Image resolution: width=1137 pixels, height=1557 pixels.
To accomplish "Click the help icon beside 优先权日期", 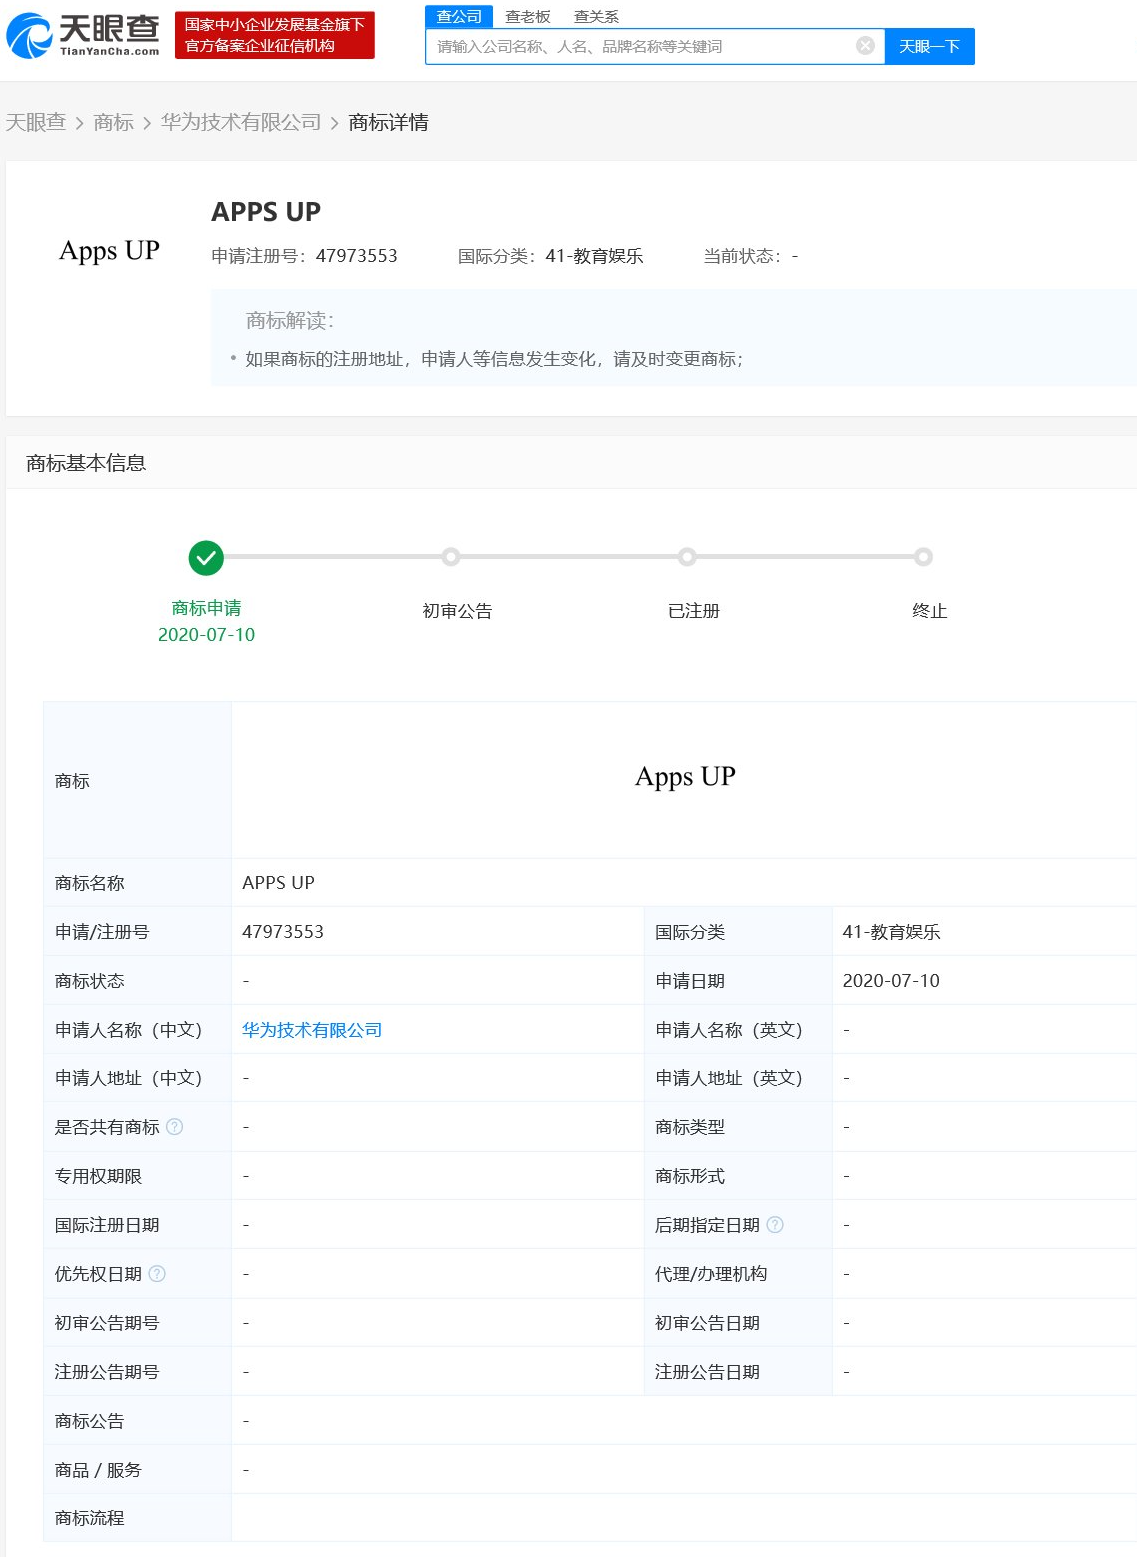I will (x=157, y=1274).
